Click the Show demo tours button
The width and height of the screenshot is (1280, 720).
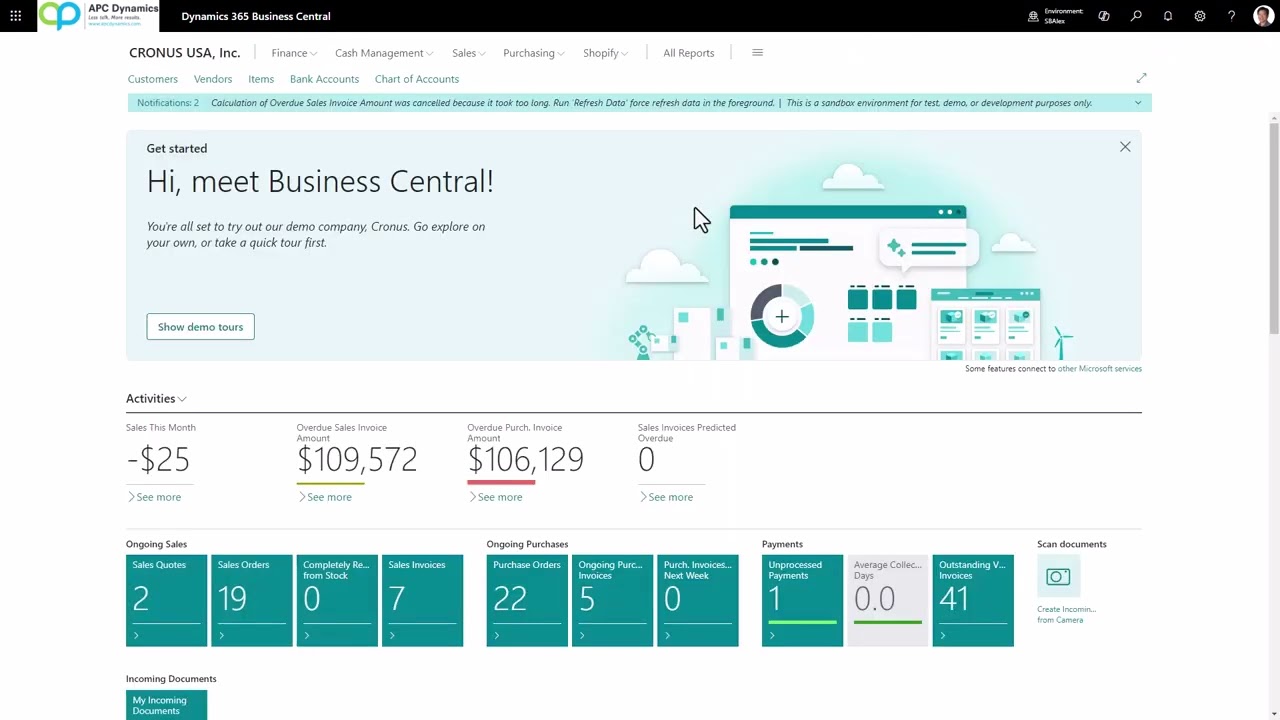(200, 327)
